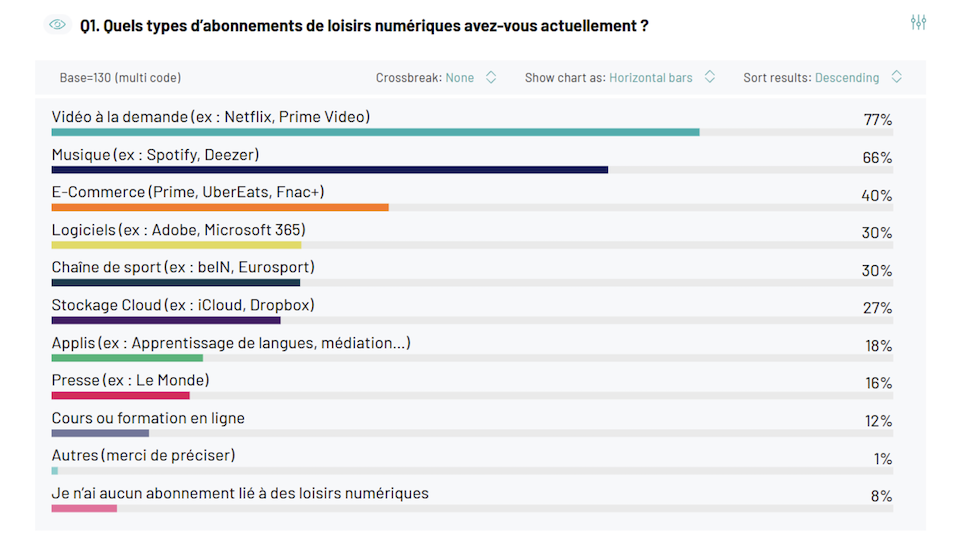Screen dimensions: 960x547
Task: Click the Q1 question title text
Action: click(364, 26)
